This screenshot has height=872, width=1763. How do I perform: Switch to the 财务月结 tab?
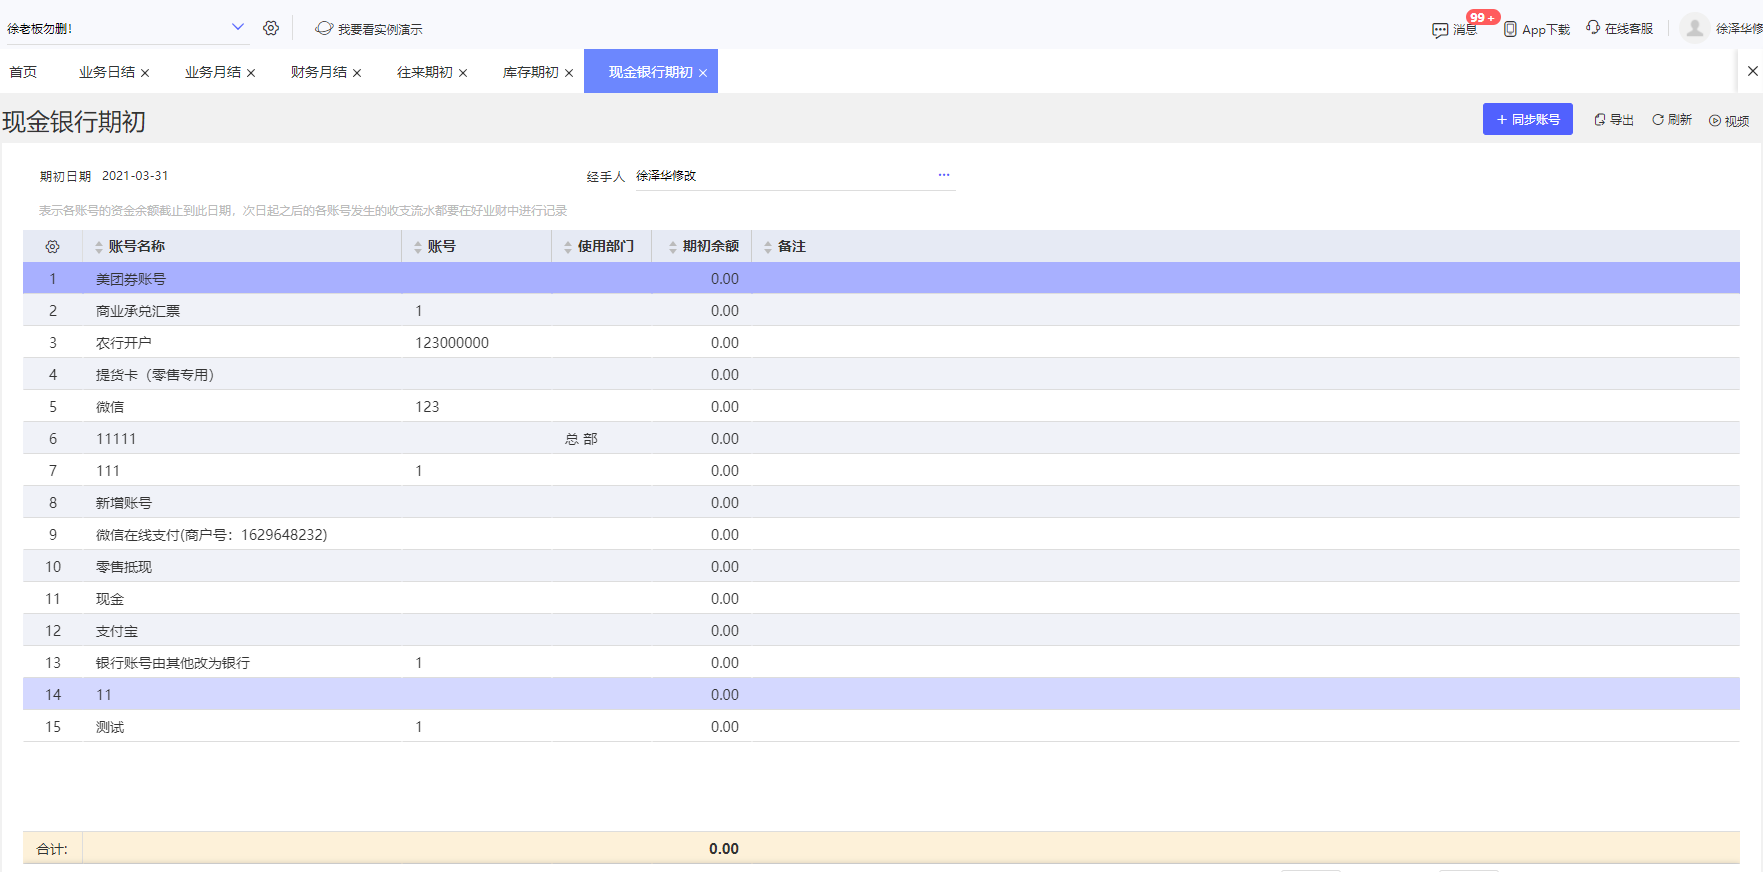319,72
